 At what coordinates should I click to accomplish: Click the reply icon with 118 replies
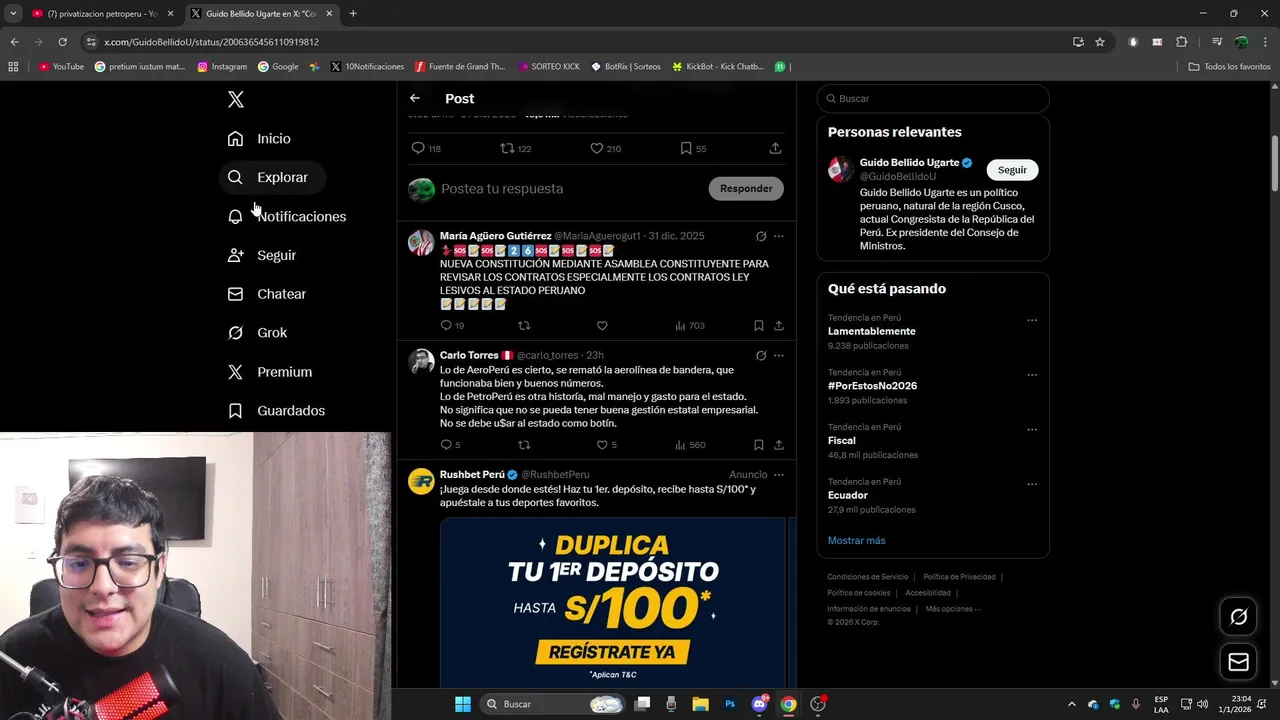[x=426, y=148]
